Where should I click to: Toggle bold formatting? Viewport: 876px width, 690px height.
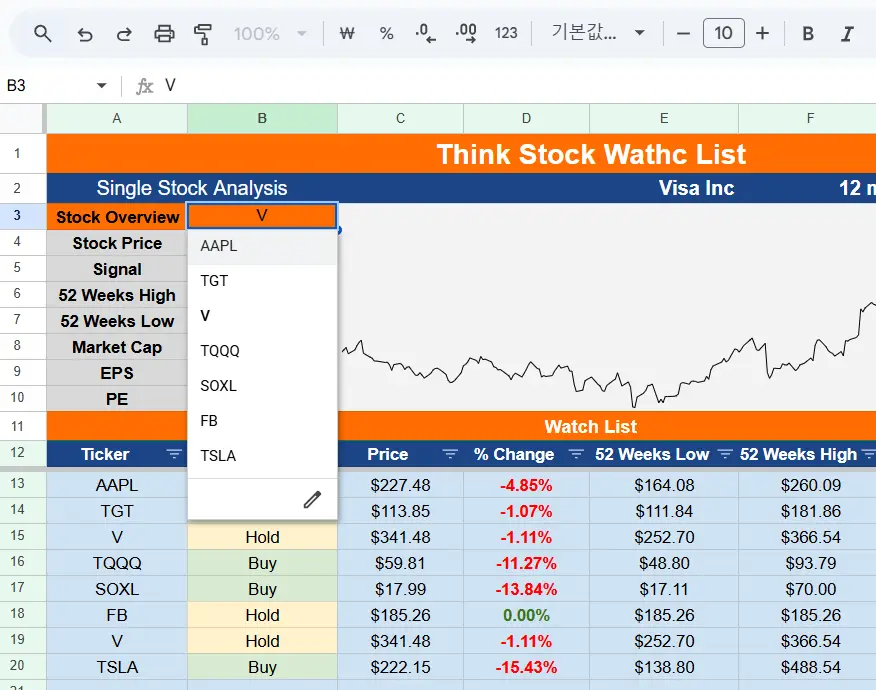808,34
